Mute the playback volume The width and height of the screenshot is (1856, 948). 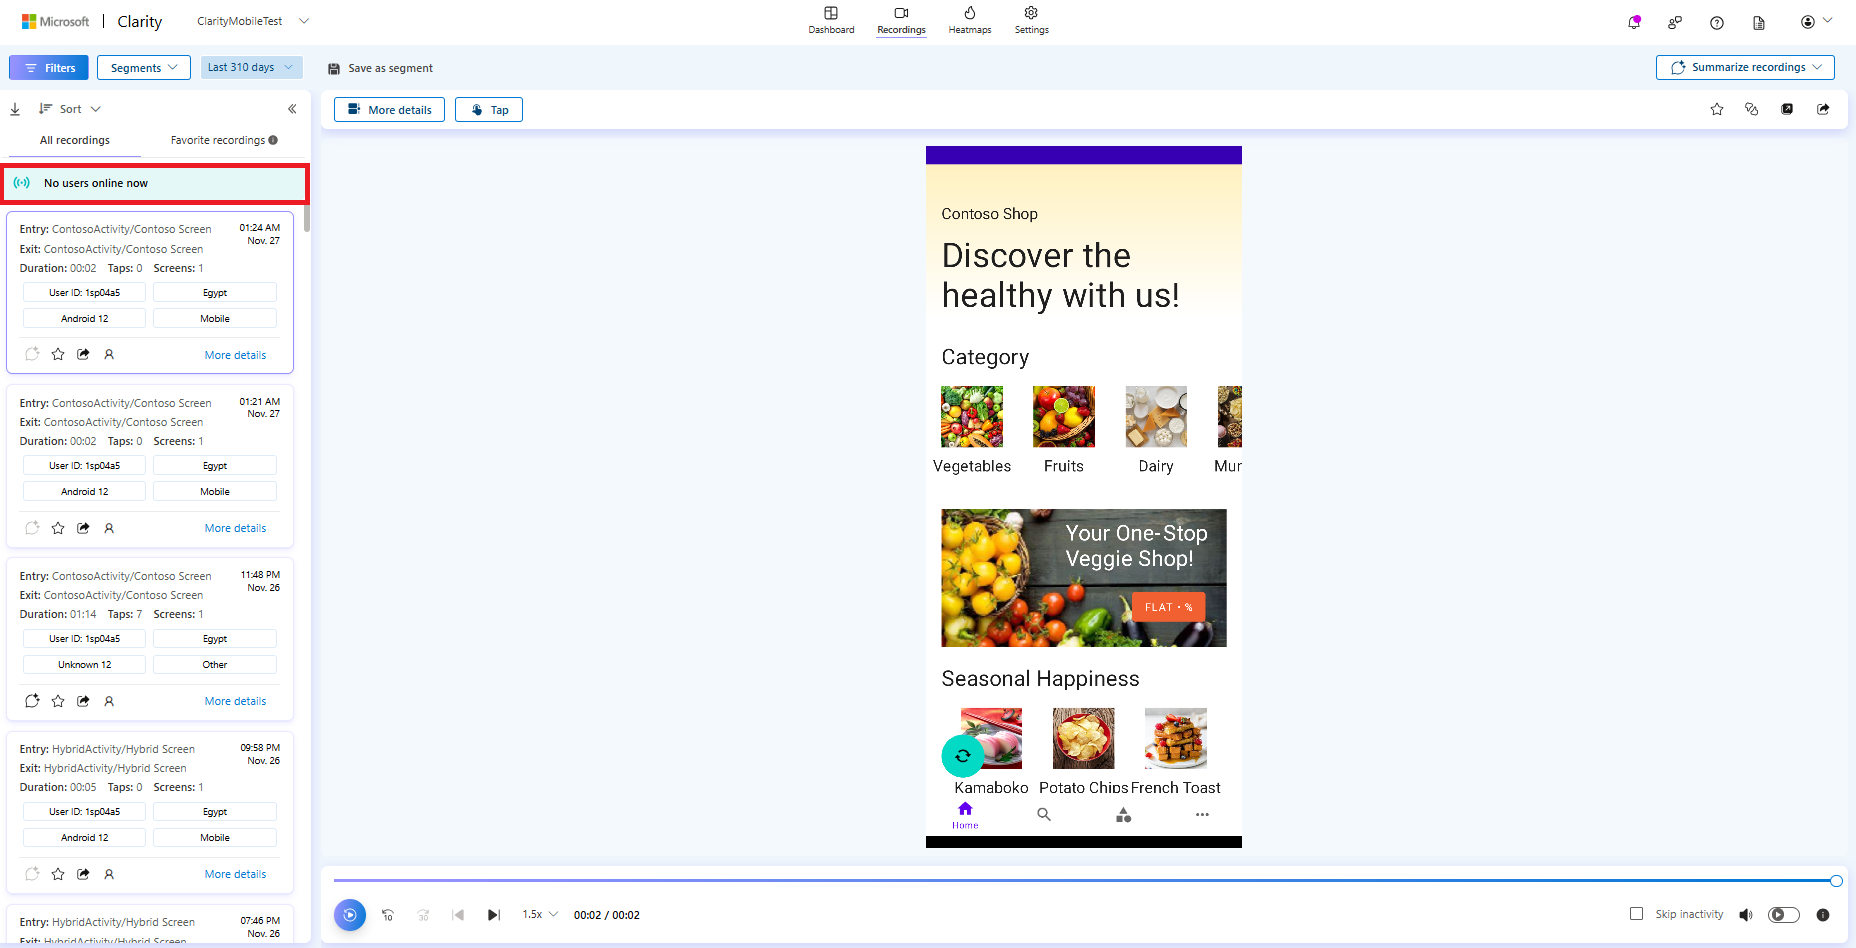(x=1746, y=914)
